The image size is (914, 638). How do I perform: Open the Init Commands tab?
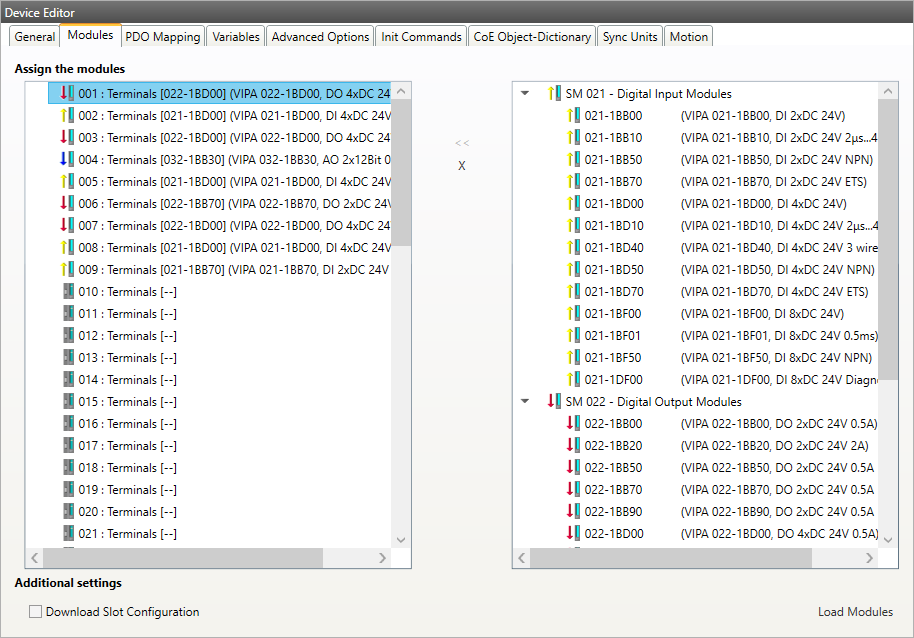click(421, 36)
